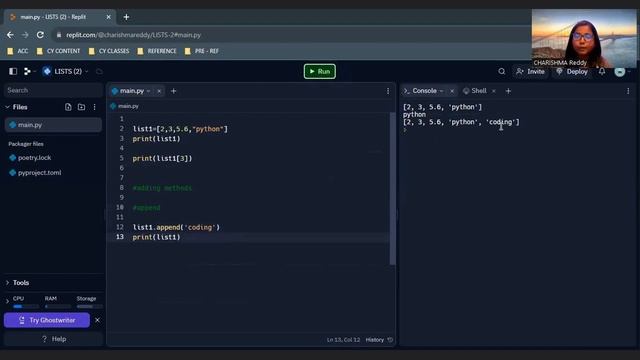The height and width of the screenshot is (360, 640).
Task: Click the replit.com address bar
Action: pos(291,35)
